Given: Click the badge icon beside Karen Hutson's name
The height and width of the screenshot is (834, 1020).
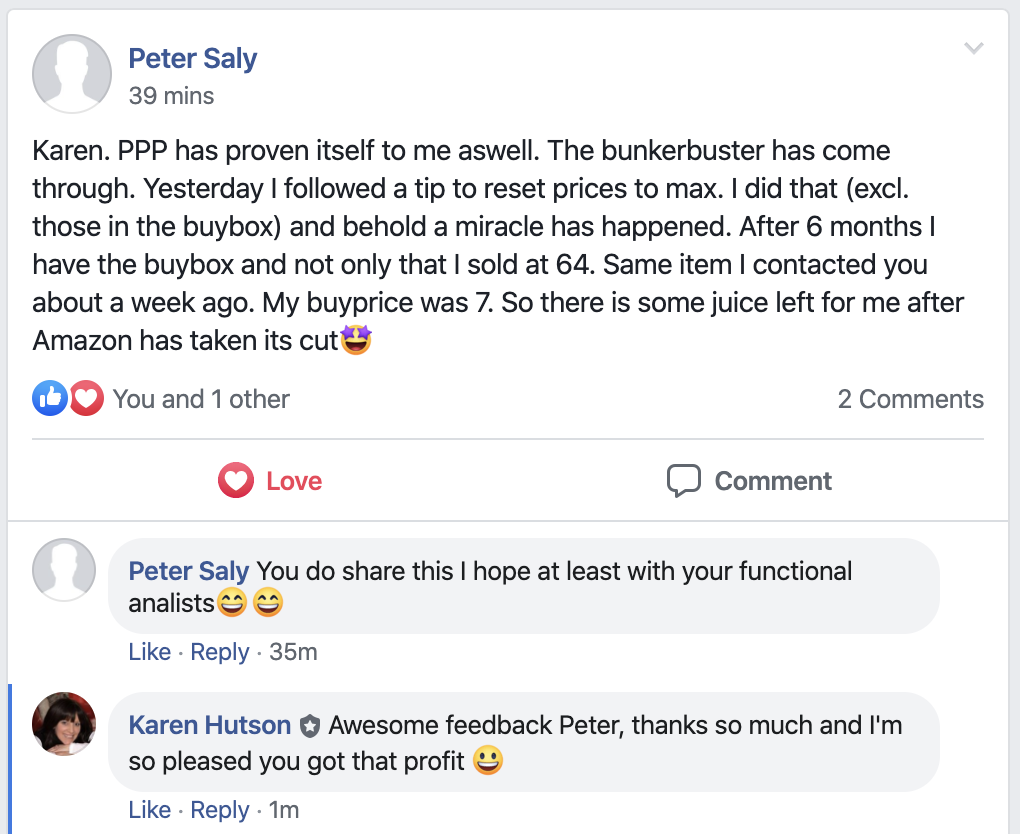Looking at the screenshot, I should tap(311, 724).
